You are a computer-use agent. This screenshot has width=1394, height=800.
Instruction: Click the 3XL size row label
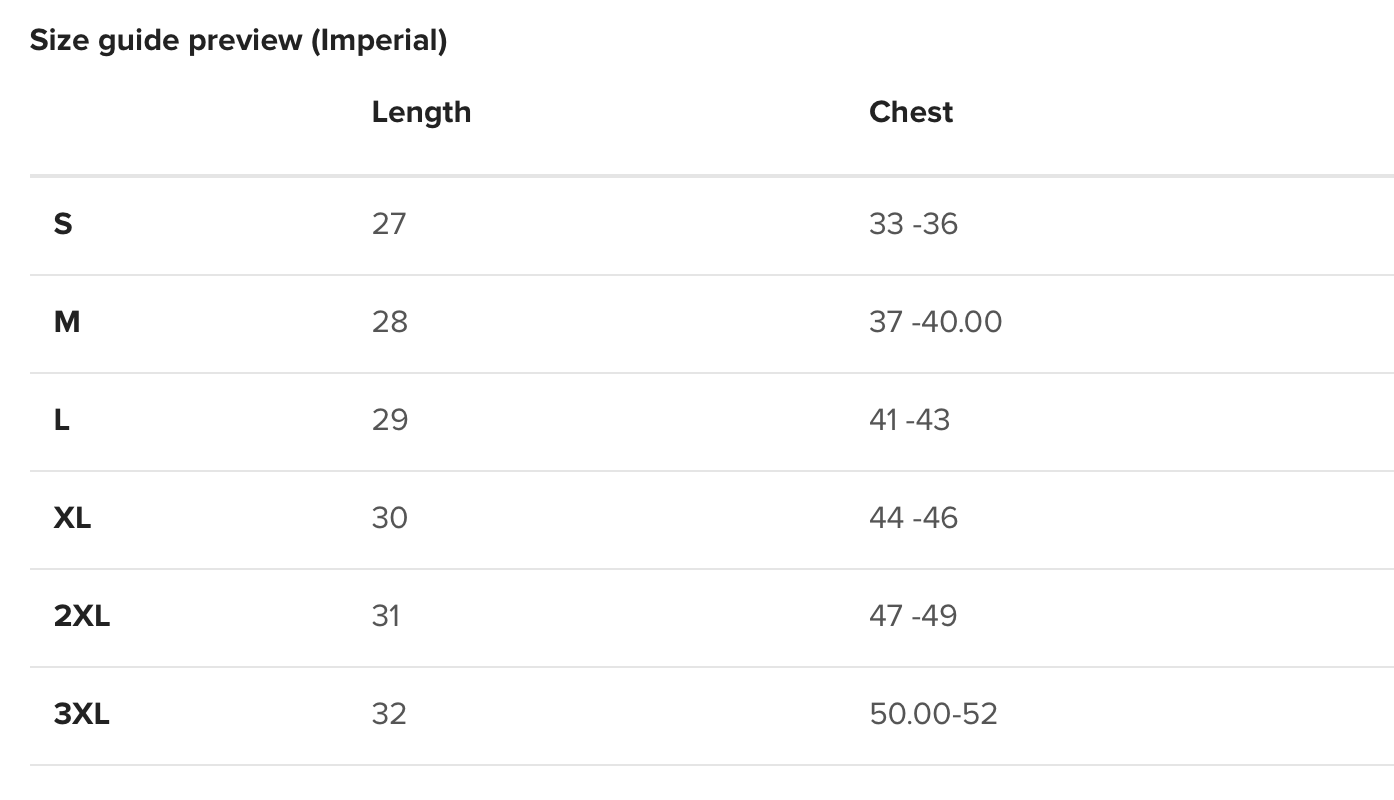pyautogui.click(x=82, y=714)
